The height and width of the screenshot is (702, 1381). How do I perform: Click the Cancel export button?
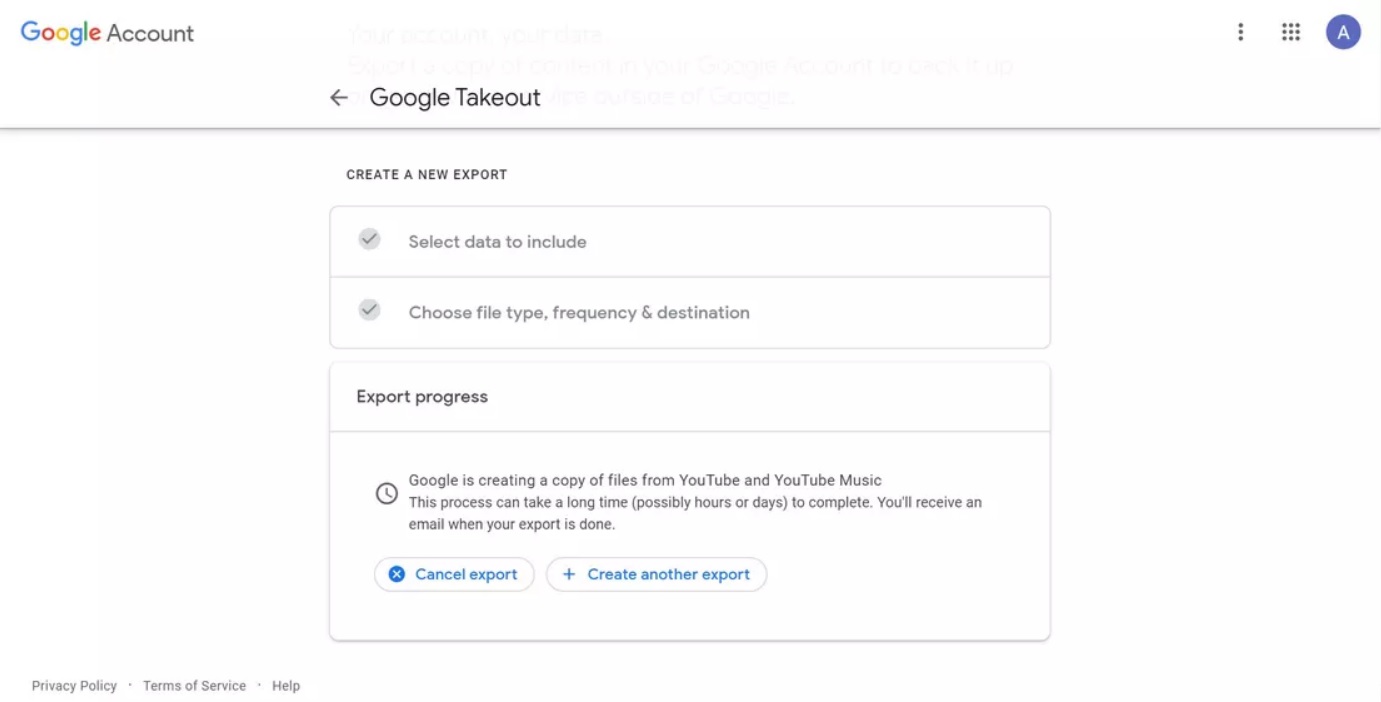[454, 574]
